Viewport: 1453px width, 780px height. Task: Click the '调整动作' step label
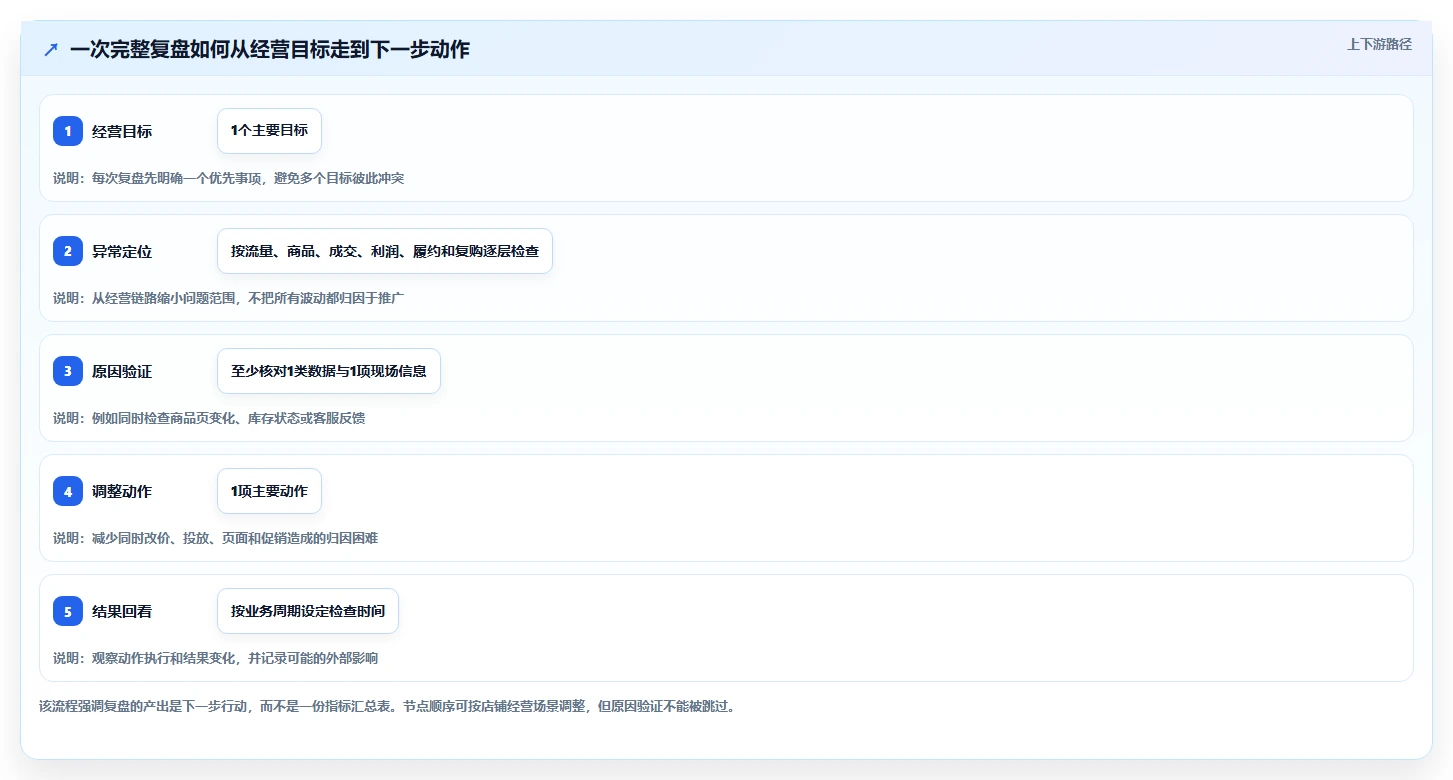coord(122,491)
